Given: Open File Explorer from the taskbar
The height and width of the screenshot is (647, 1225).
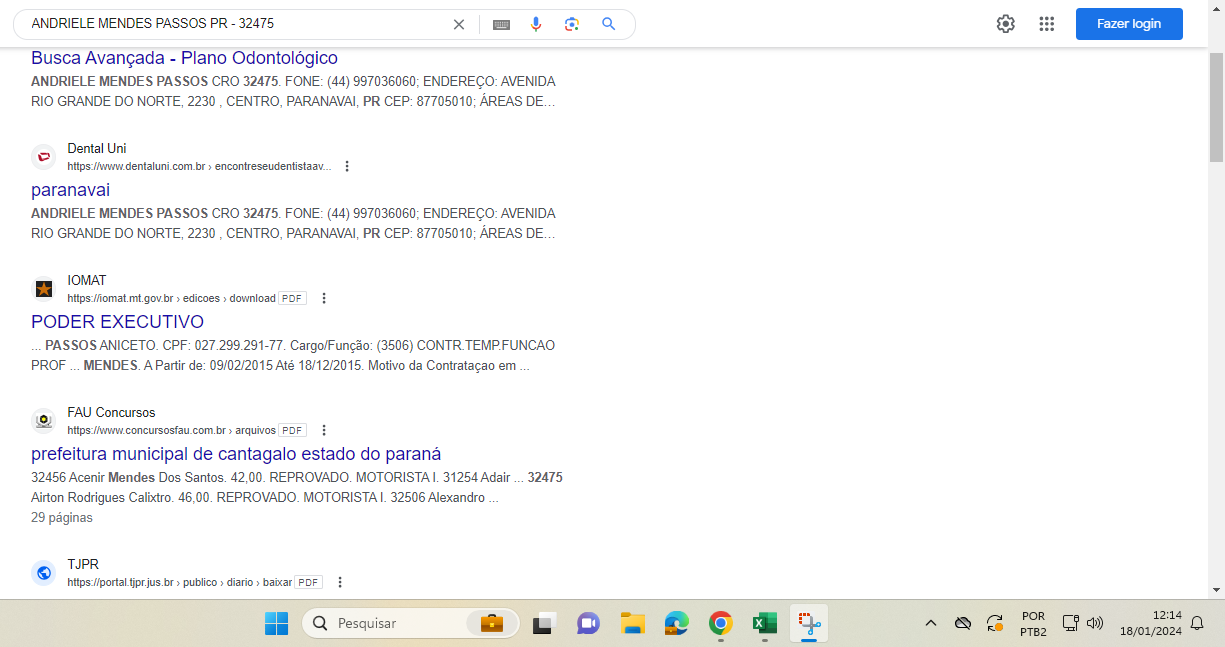Looking at the screenshot, I should point(632,623).
